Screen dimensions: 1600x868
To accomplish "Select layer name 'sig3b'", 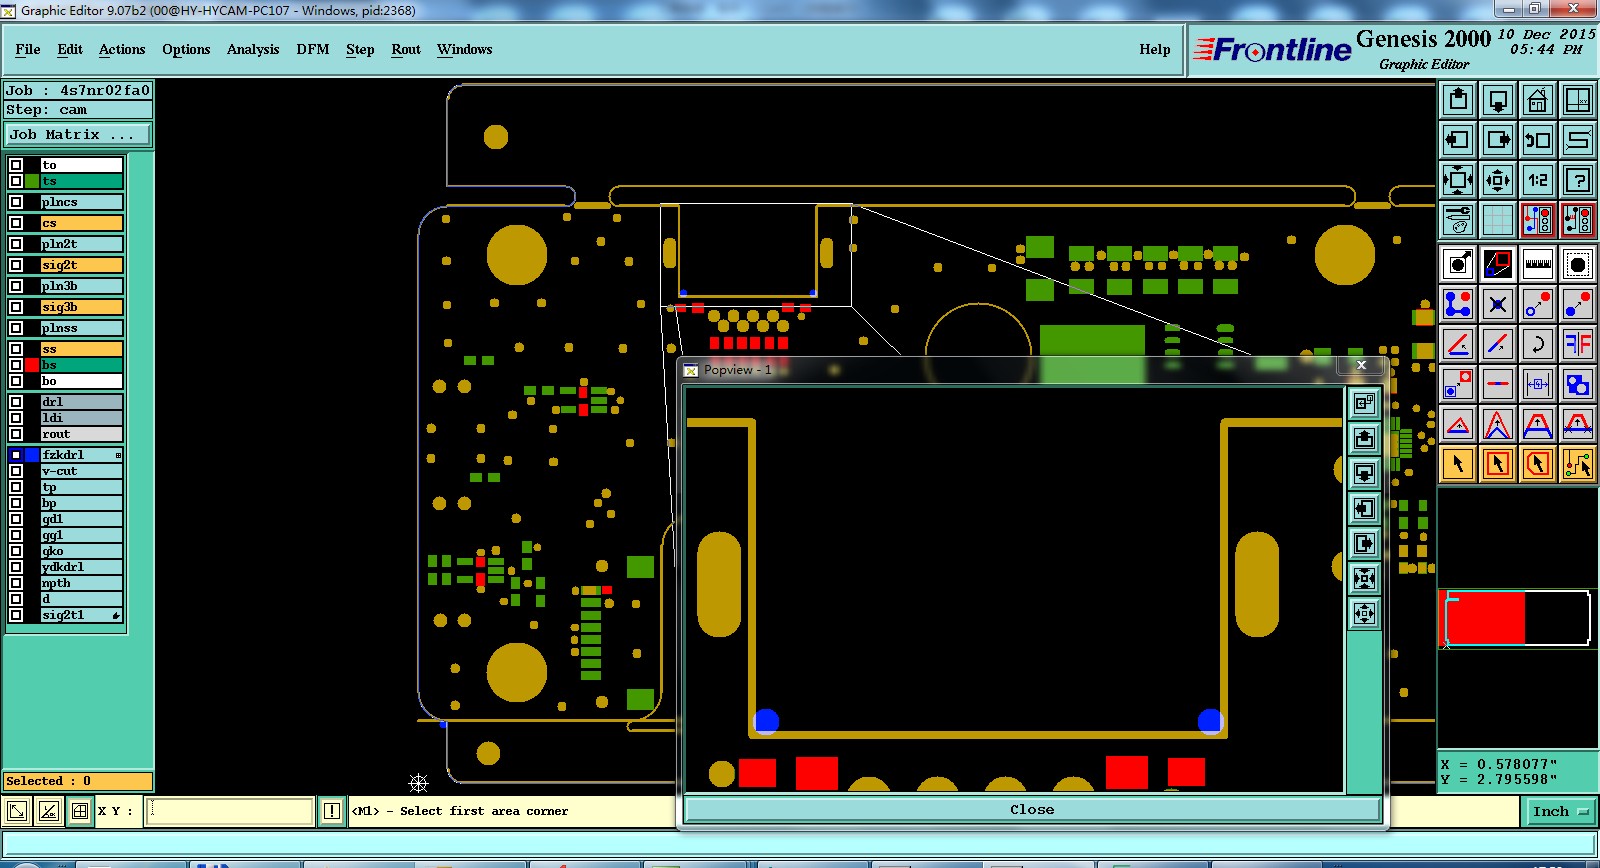I will coord(82,307).
